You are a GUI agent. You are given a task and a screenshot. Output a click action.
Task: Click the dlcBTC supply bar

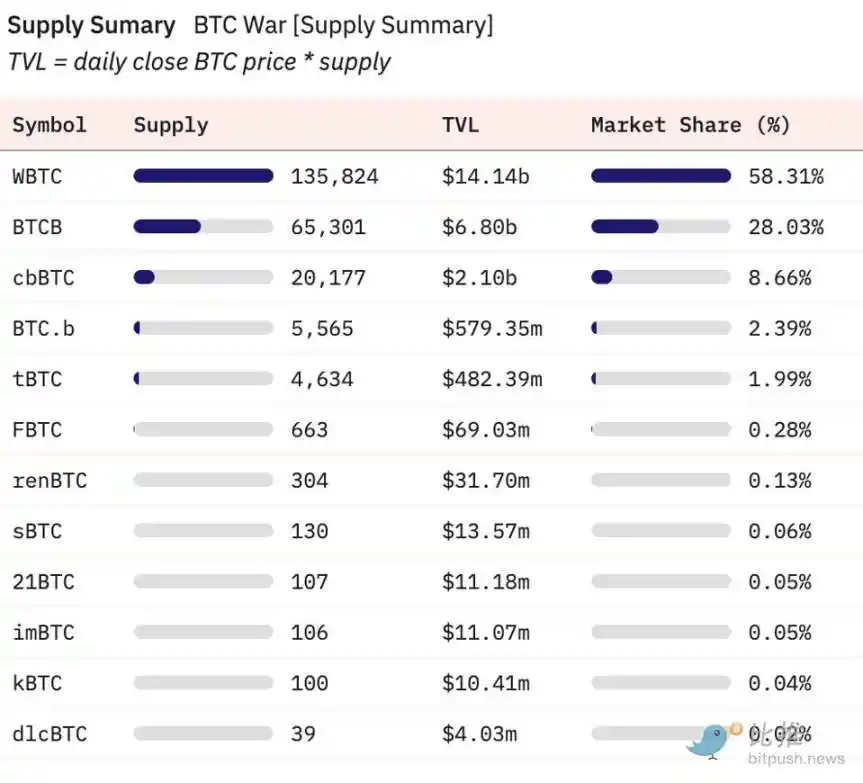pyautogui.click(x=203, y=733)
